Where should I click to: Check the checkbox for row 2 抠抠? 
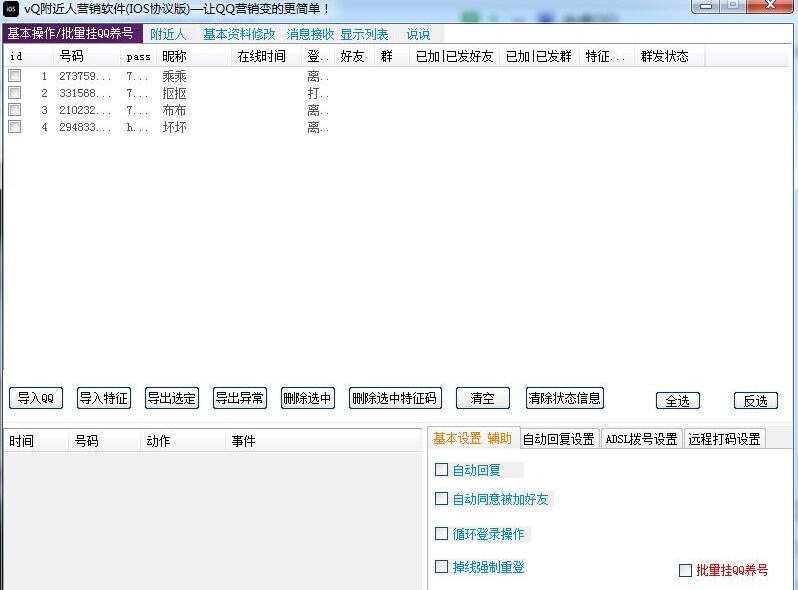[15, 93]
